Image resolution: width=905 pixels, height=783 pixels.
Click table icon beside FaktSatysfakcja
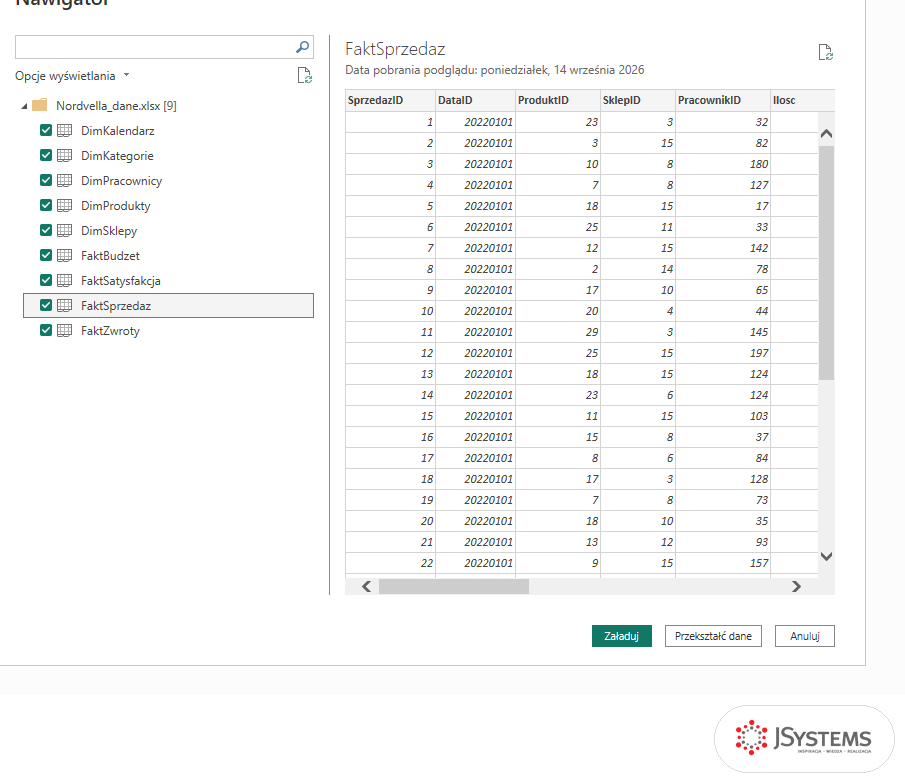coord(65,280)
